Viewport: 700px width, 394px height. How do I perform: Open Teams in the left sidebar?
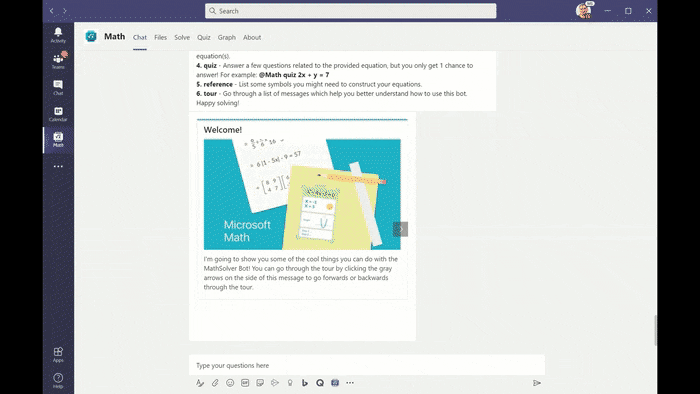(x=58, y=61)
